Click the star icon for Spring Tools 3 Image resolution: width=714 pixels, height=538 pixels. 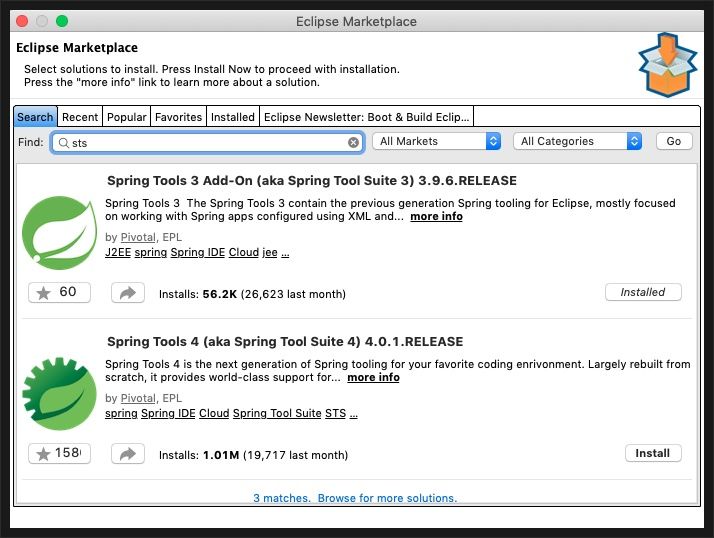(44, 293)
